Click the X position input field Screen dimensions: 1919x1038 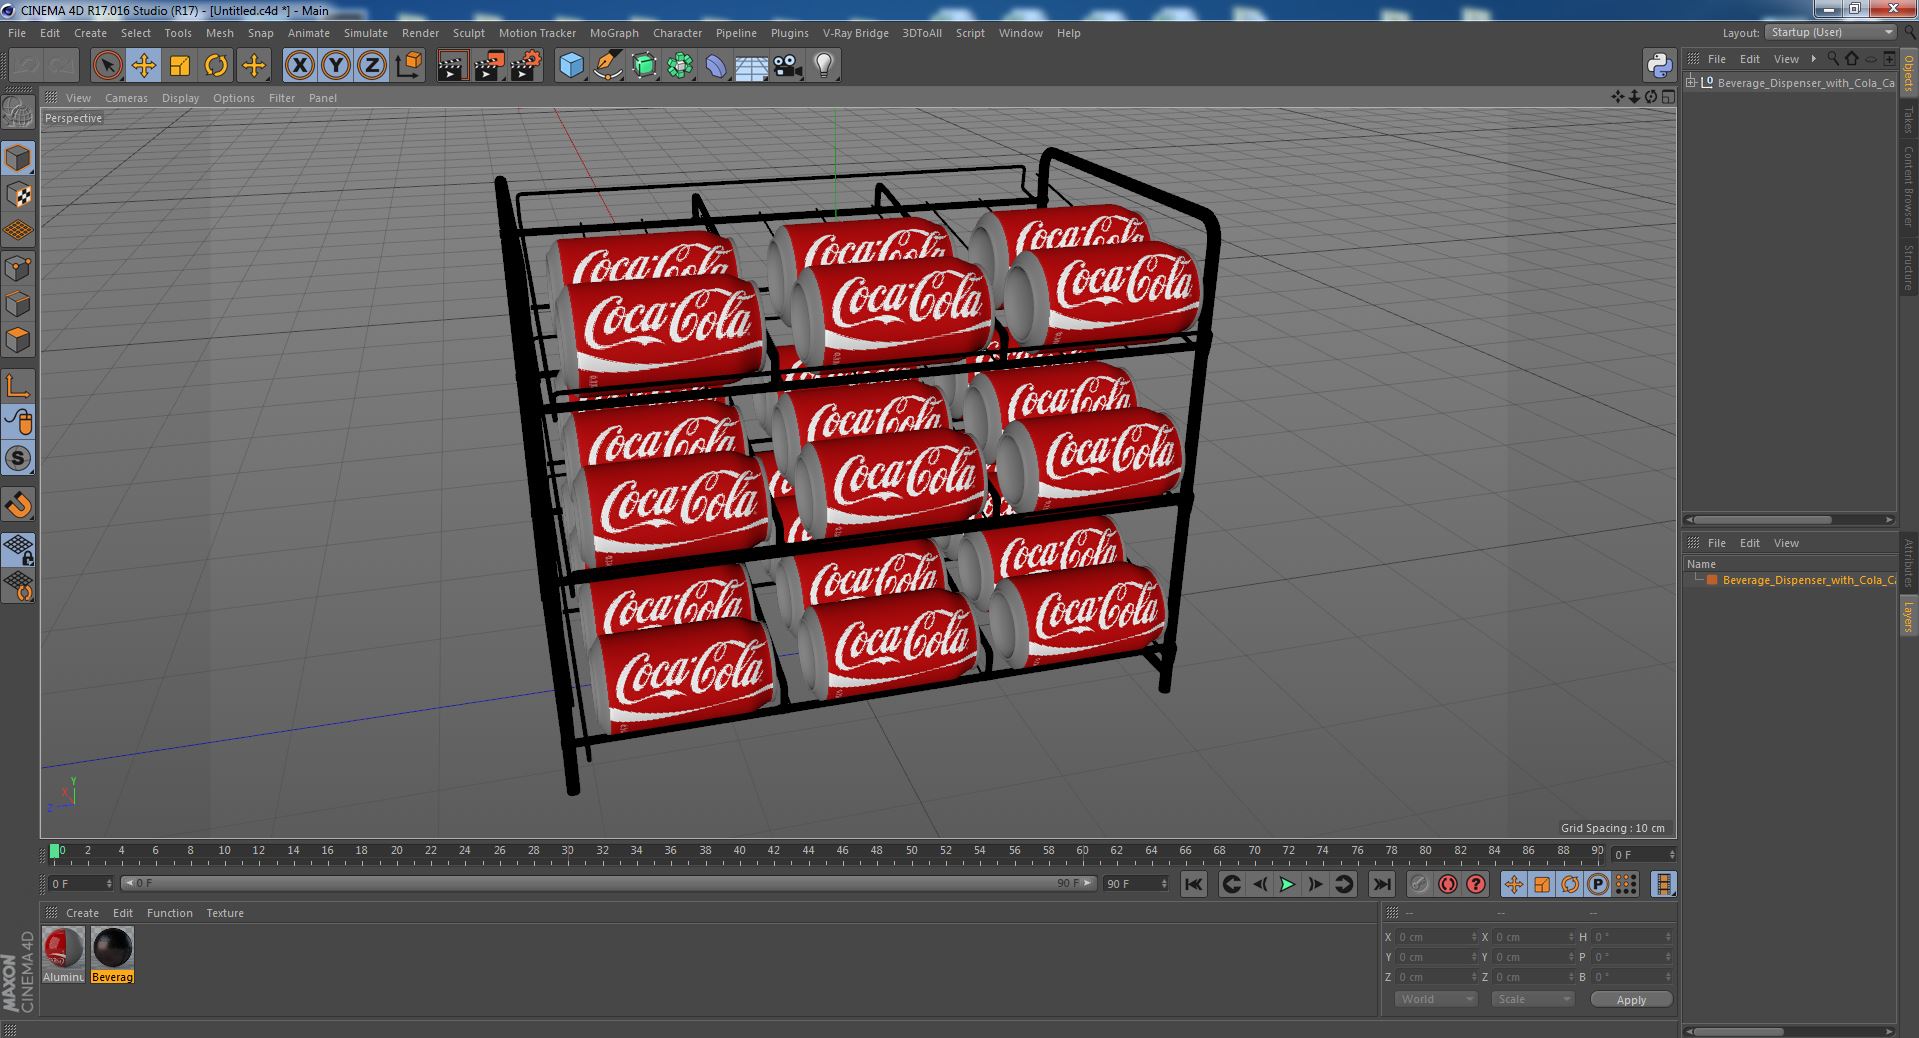pos(1436,937)
